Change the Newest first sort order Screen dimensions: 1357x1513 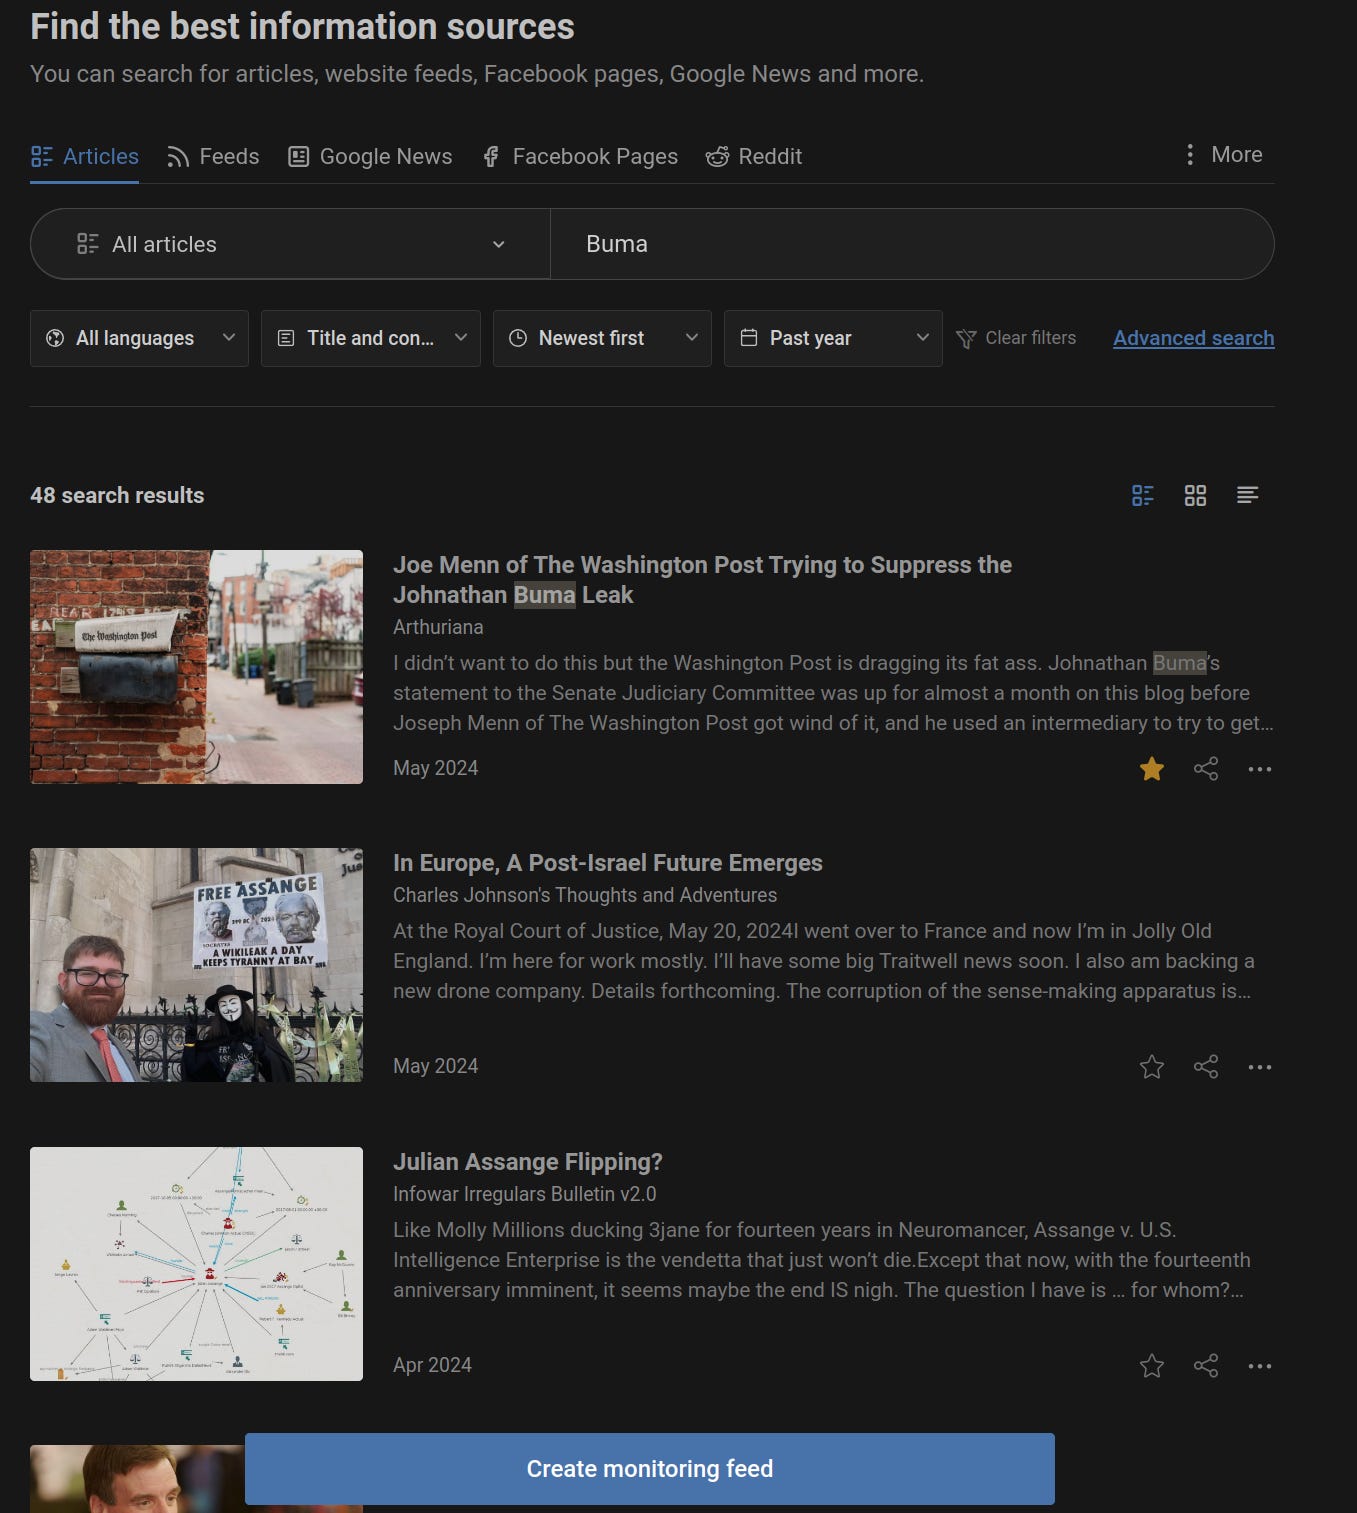[x=601, y=338]
